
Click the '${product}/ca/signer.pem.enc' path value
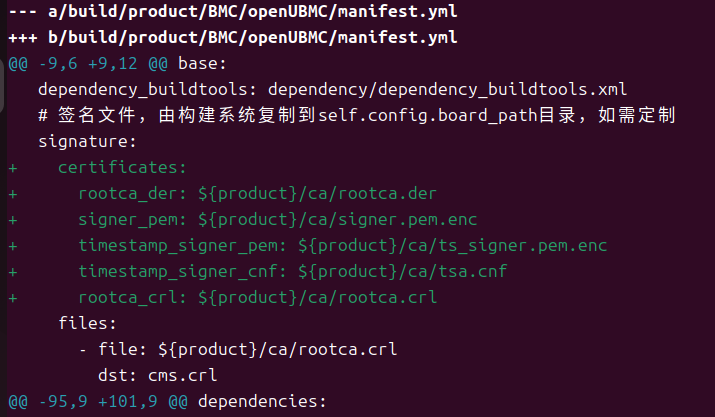click(337, 220)
